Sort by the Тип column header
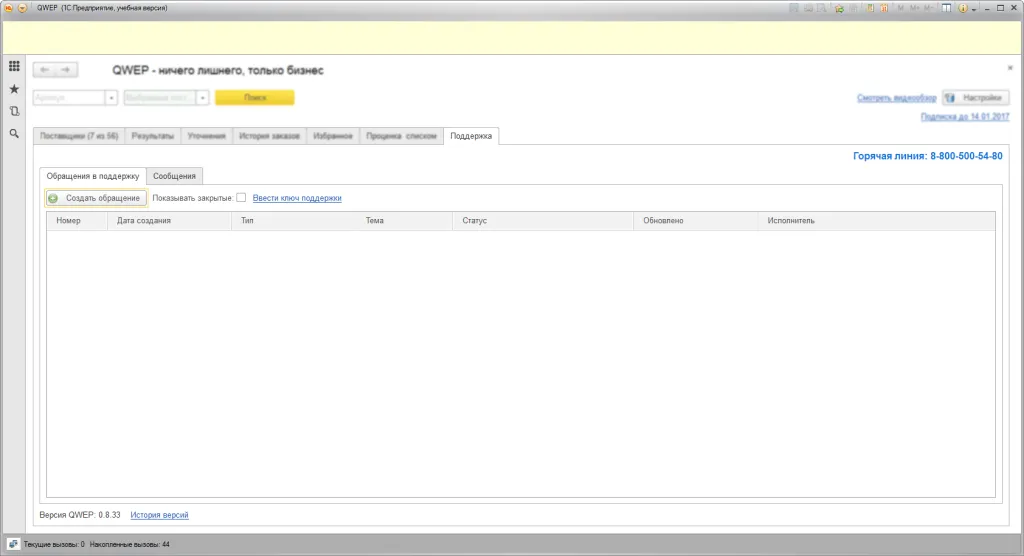The width and height of the screenshot is (1024, 556). 294,221
